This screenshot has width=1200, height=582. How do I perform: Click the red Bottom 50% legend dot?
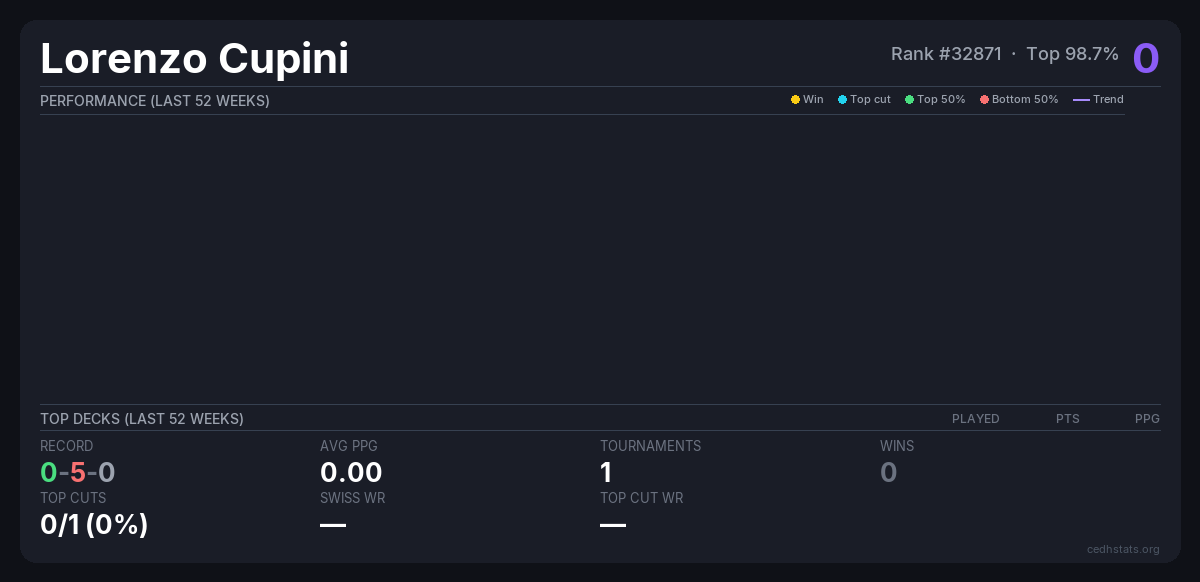(984, 100)
